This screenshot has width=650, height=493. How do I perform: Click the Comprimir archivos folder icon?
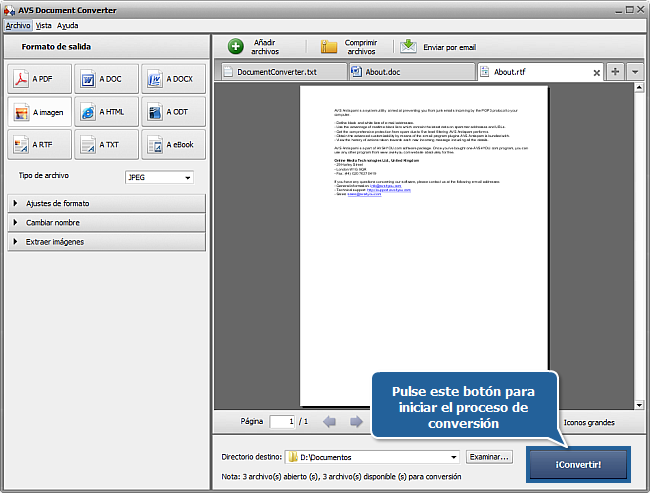tap(329, 46)
